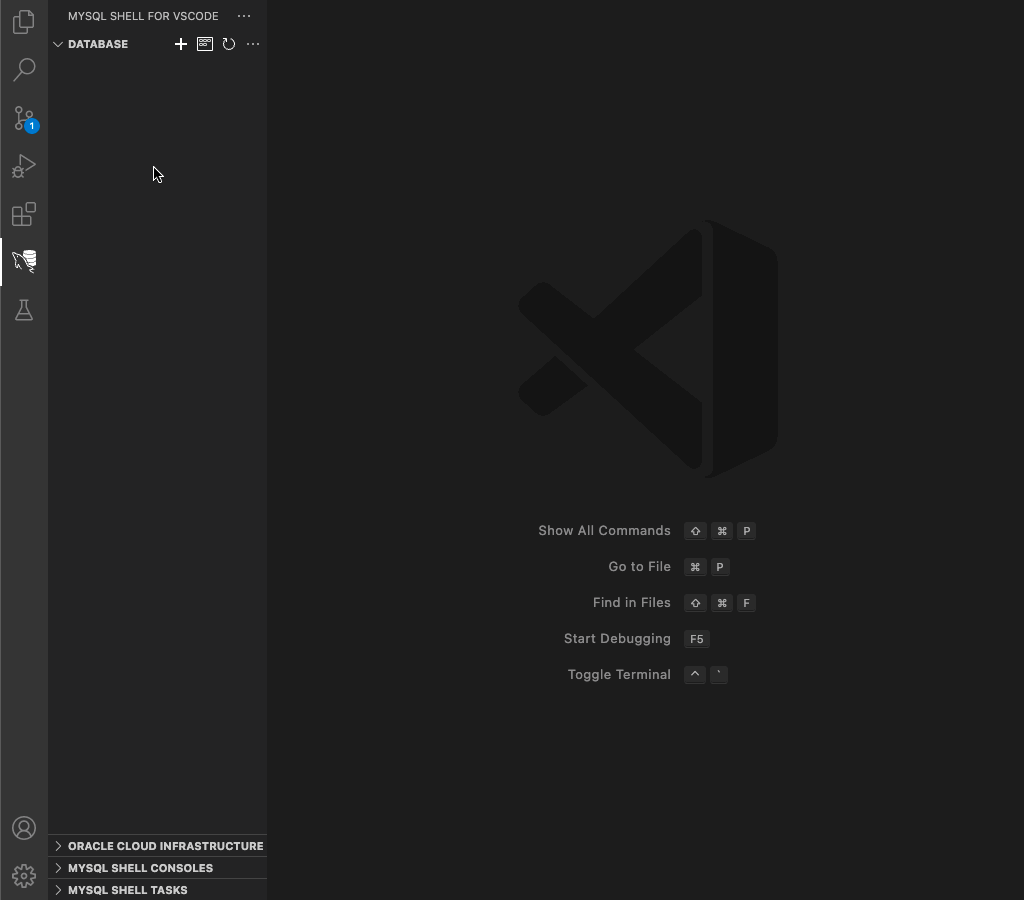Image resolution: width=1024 pixels, height=900 pixels.
Task: Open the Search view in activity bar
Action: point(24,69)
